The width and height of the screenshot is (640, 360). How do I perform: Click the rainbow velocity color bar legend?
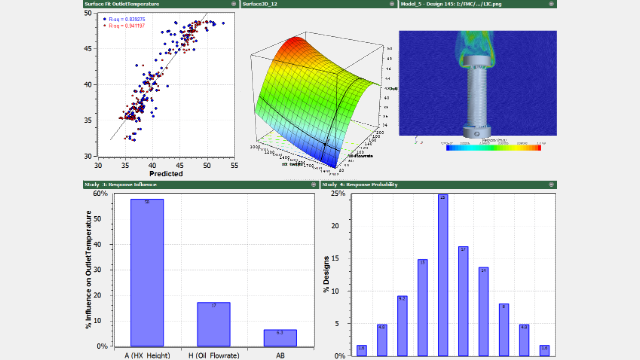click(x=493, y=148)
